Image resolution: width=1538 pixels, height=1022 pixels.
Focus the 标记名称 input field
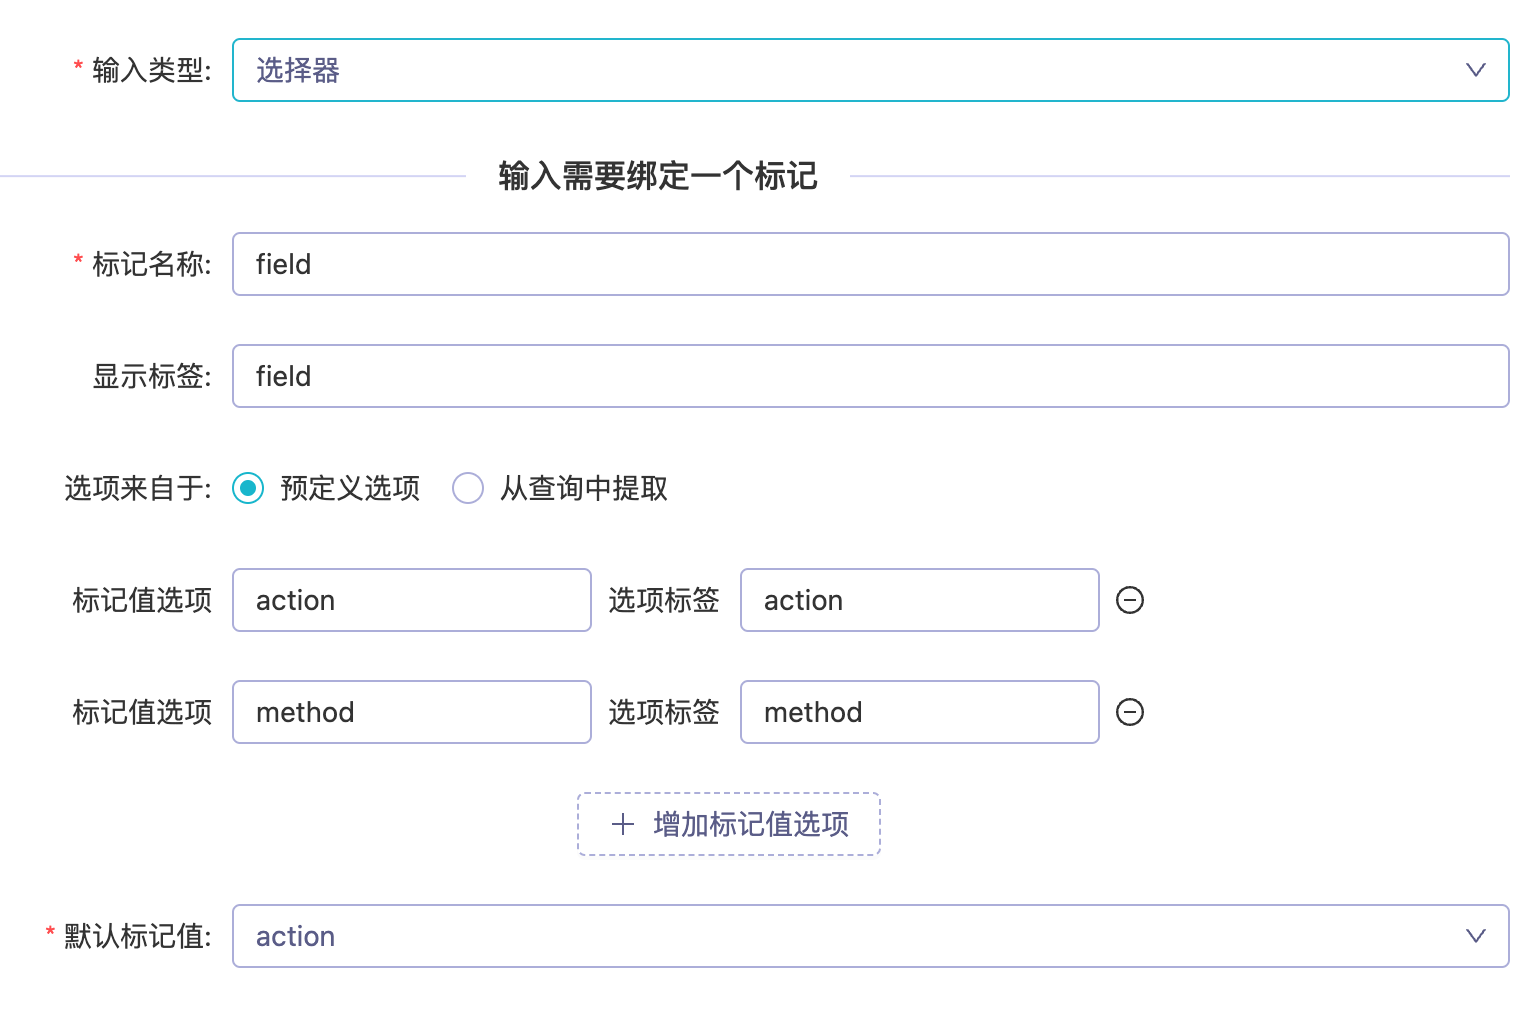tap(870, 264)
